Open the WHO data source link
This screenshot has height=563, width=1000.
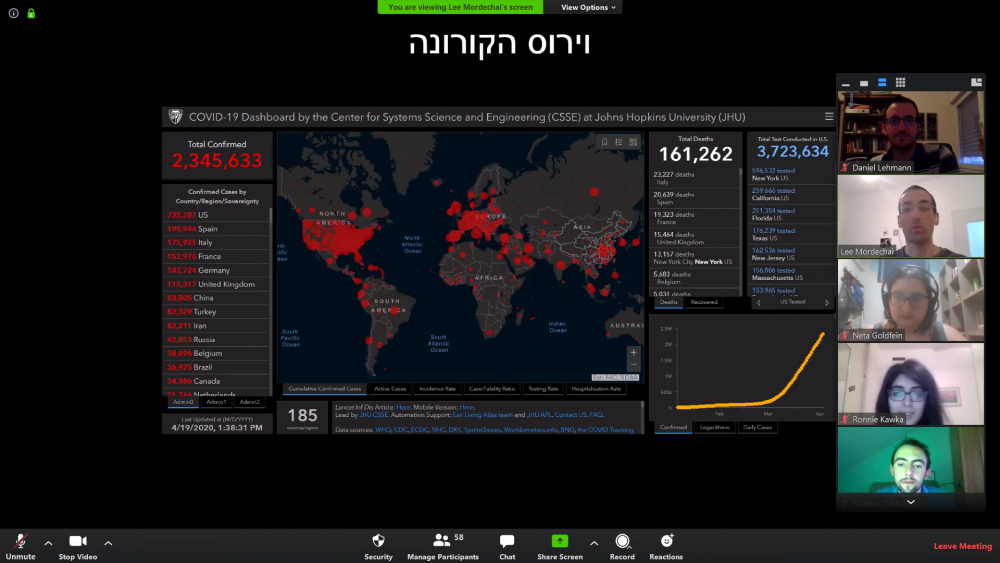click(383, 430)
